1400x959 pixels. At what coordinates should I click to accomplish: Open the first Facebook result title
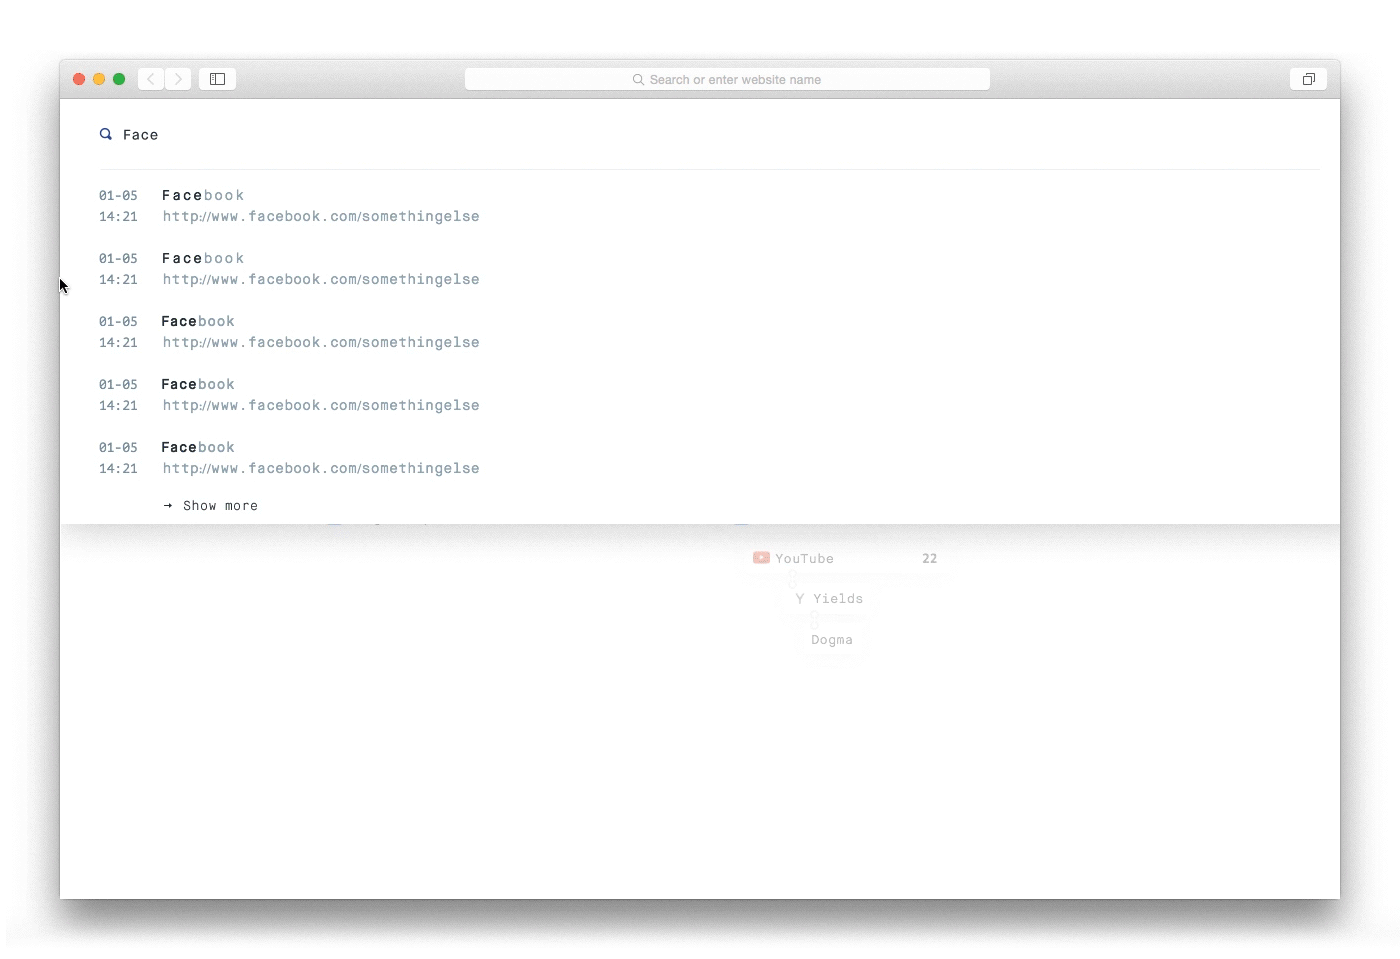tap(203, 196)
